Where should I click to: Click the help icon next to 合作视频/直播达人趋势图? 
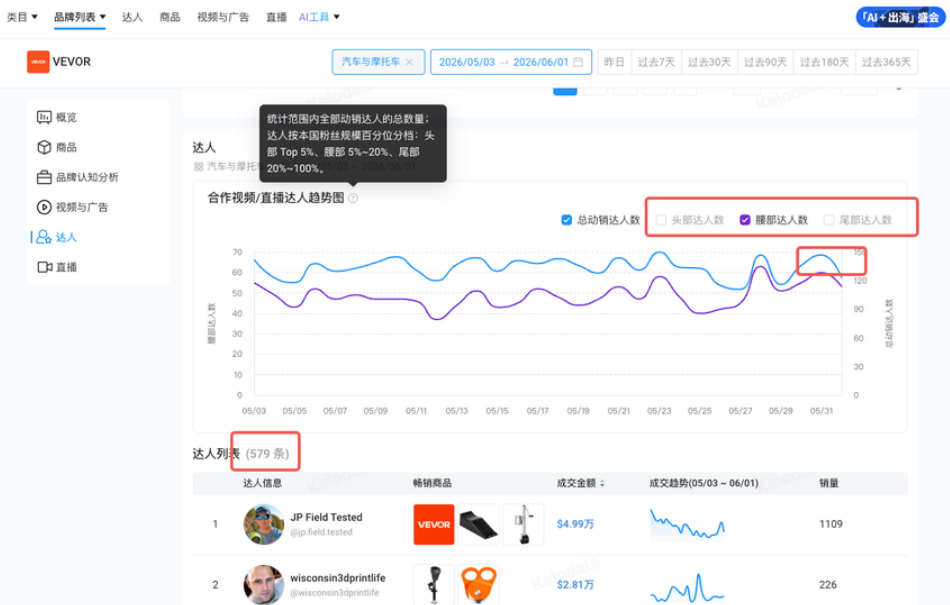(x=353, y=198)
